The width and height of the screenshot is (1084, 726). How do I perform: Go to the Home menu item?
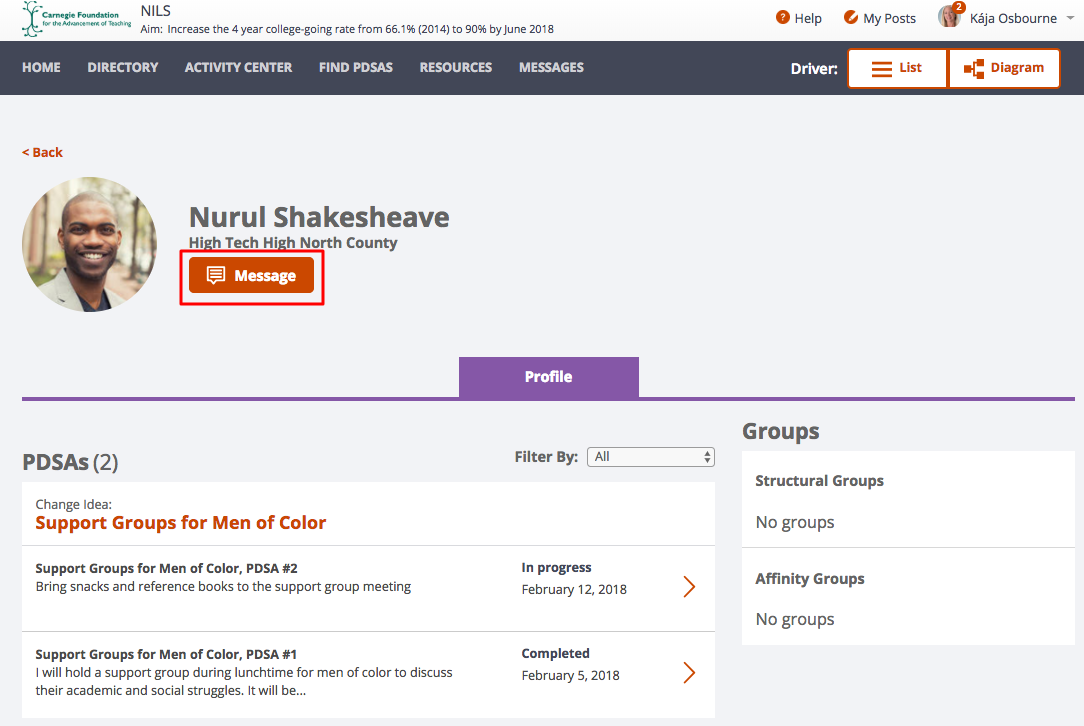[41, 68]
